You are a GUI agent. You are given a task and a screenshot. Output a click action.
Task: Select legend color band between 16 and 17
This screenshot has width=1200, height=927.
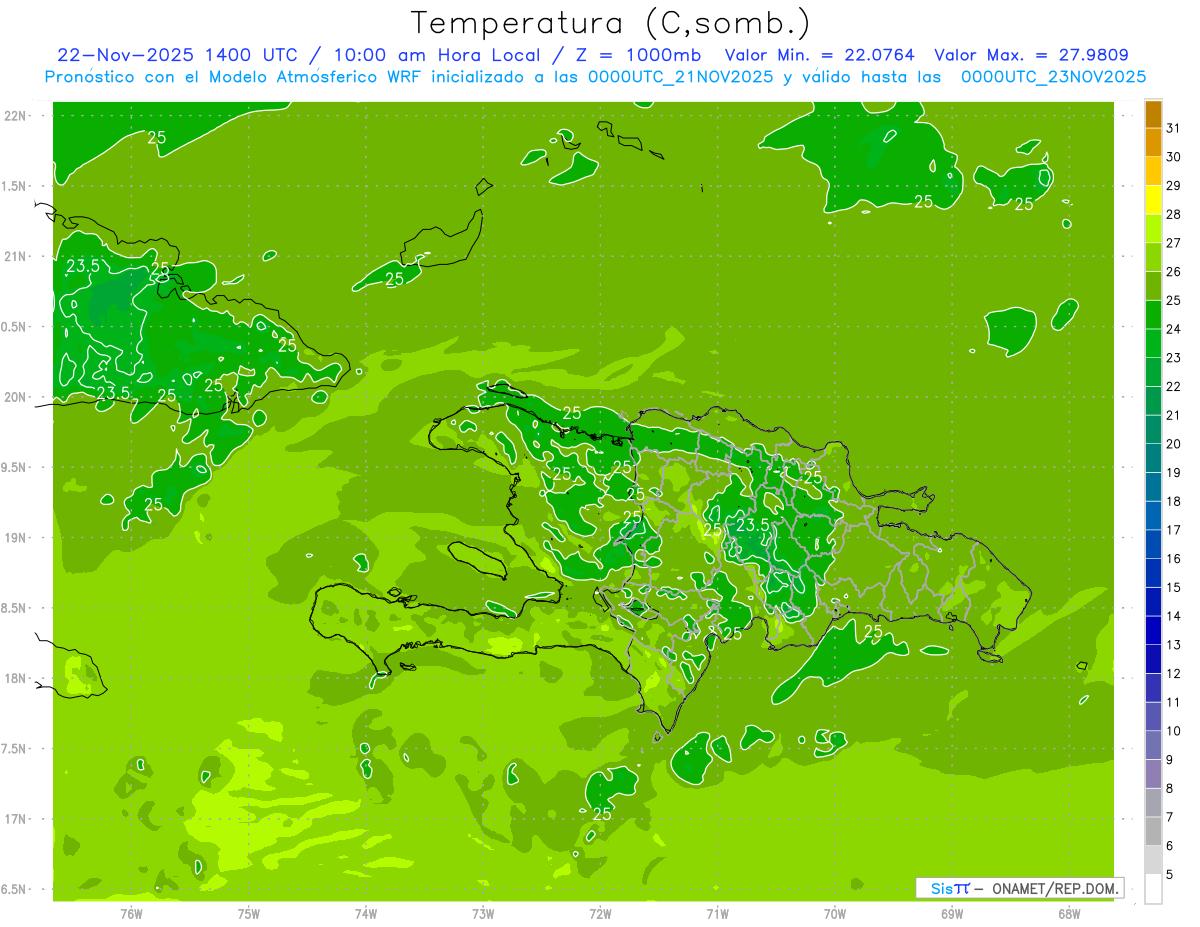tap(1153, 545)
